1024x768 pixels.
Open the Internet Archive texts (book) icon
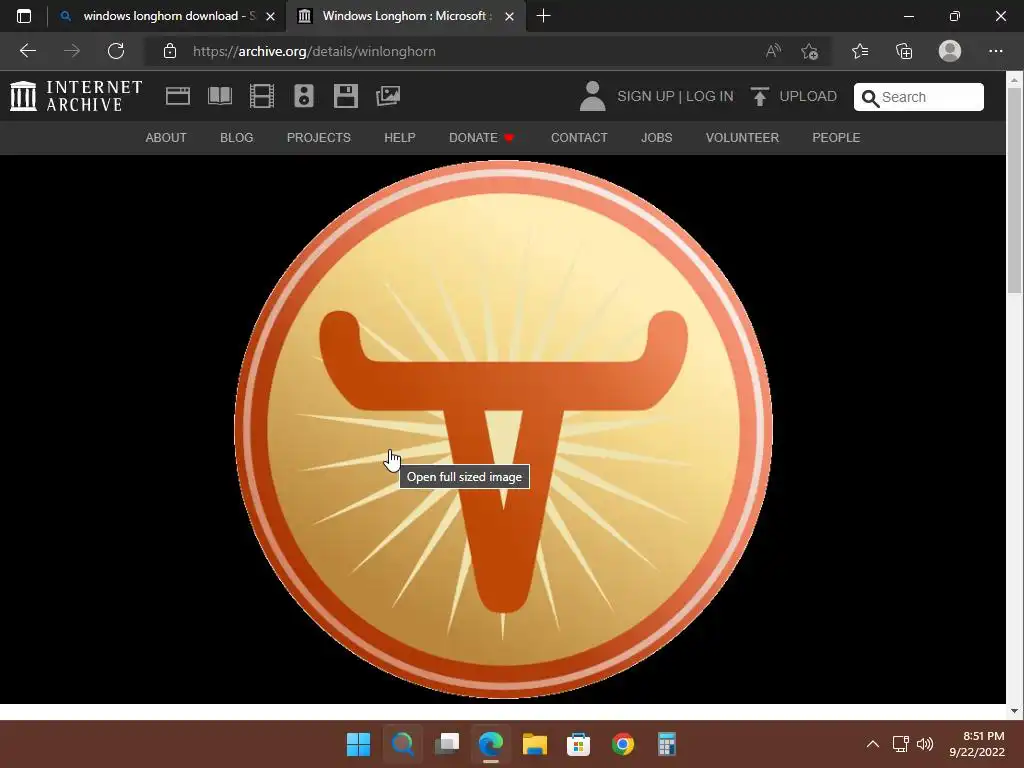(x=220, y=96)
